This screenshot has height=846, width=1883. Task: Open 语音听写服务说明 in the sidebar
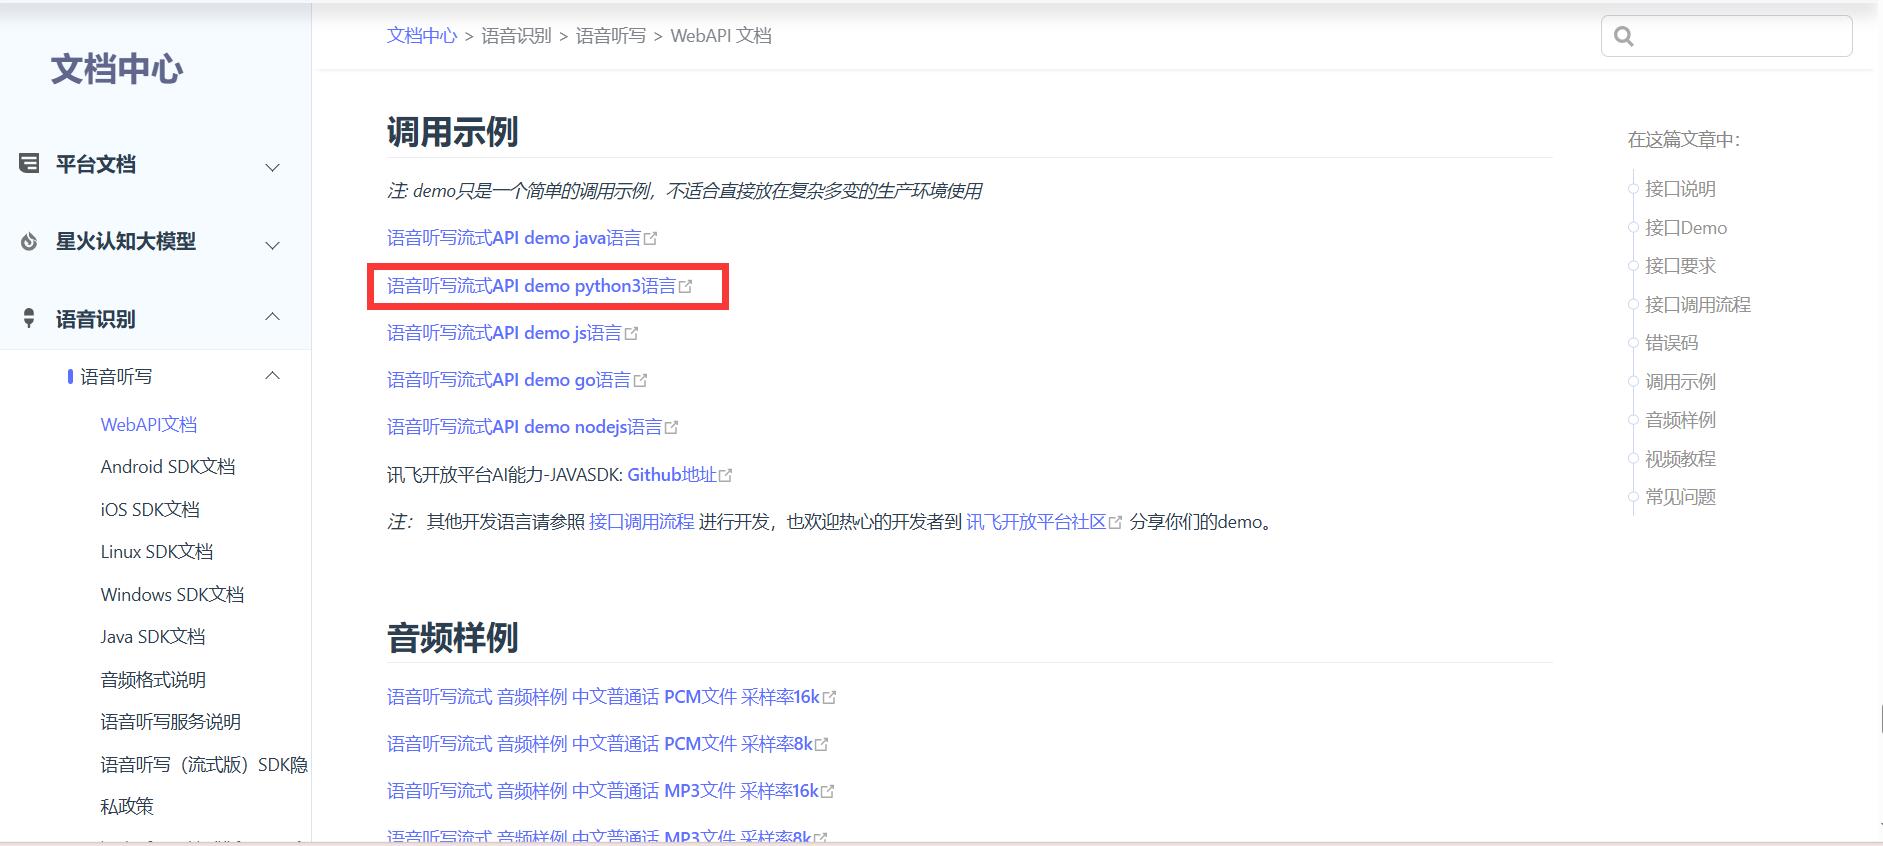tap(171, 722)
